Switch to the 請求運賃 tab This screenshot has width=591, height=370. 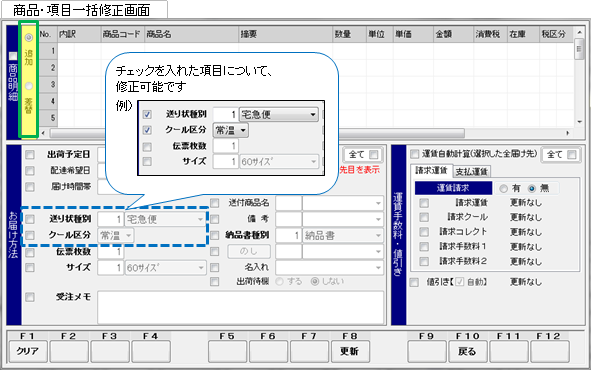pos(431,171)
